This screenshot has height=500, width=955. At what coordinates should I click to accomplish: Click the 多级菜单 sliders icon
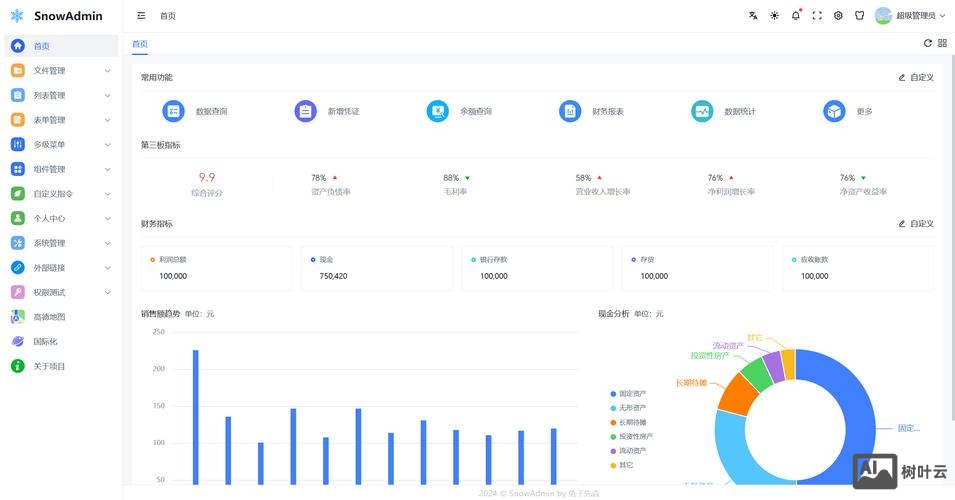pos(18,144)
